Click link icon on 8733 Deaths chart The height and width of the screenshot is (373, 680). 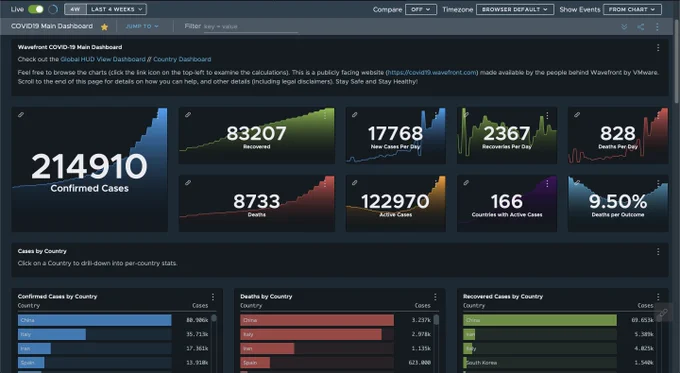point(188,183)
